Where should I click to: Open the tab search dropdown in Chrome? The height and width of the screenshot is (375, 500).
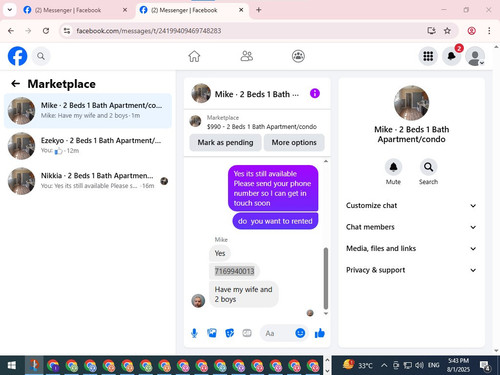pyautogui.click(x=10, y=10)
